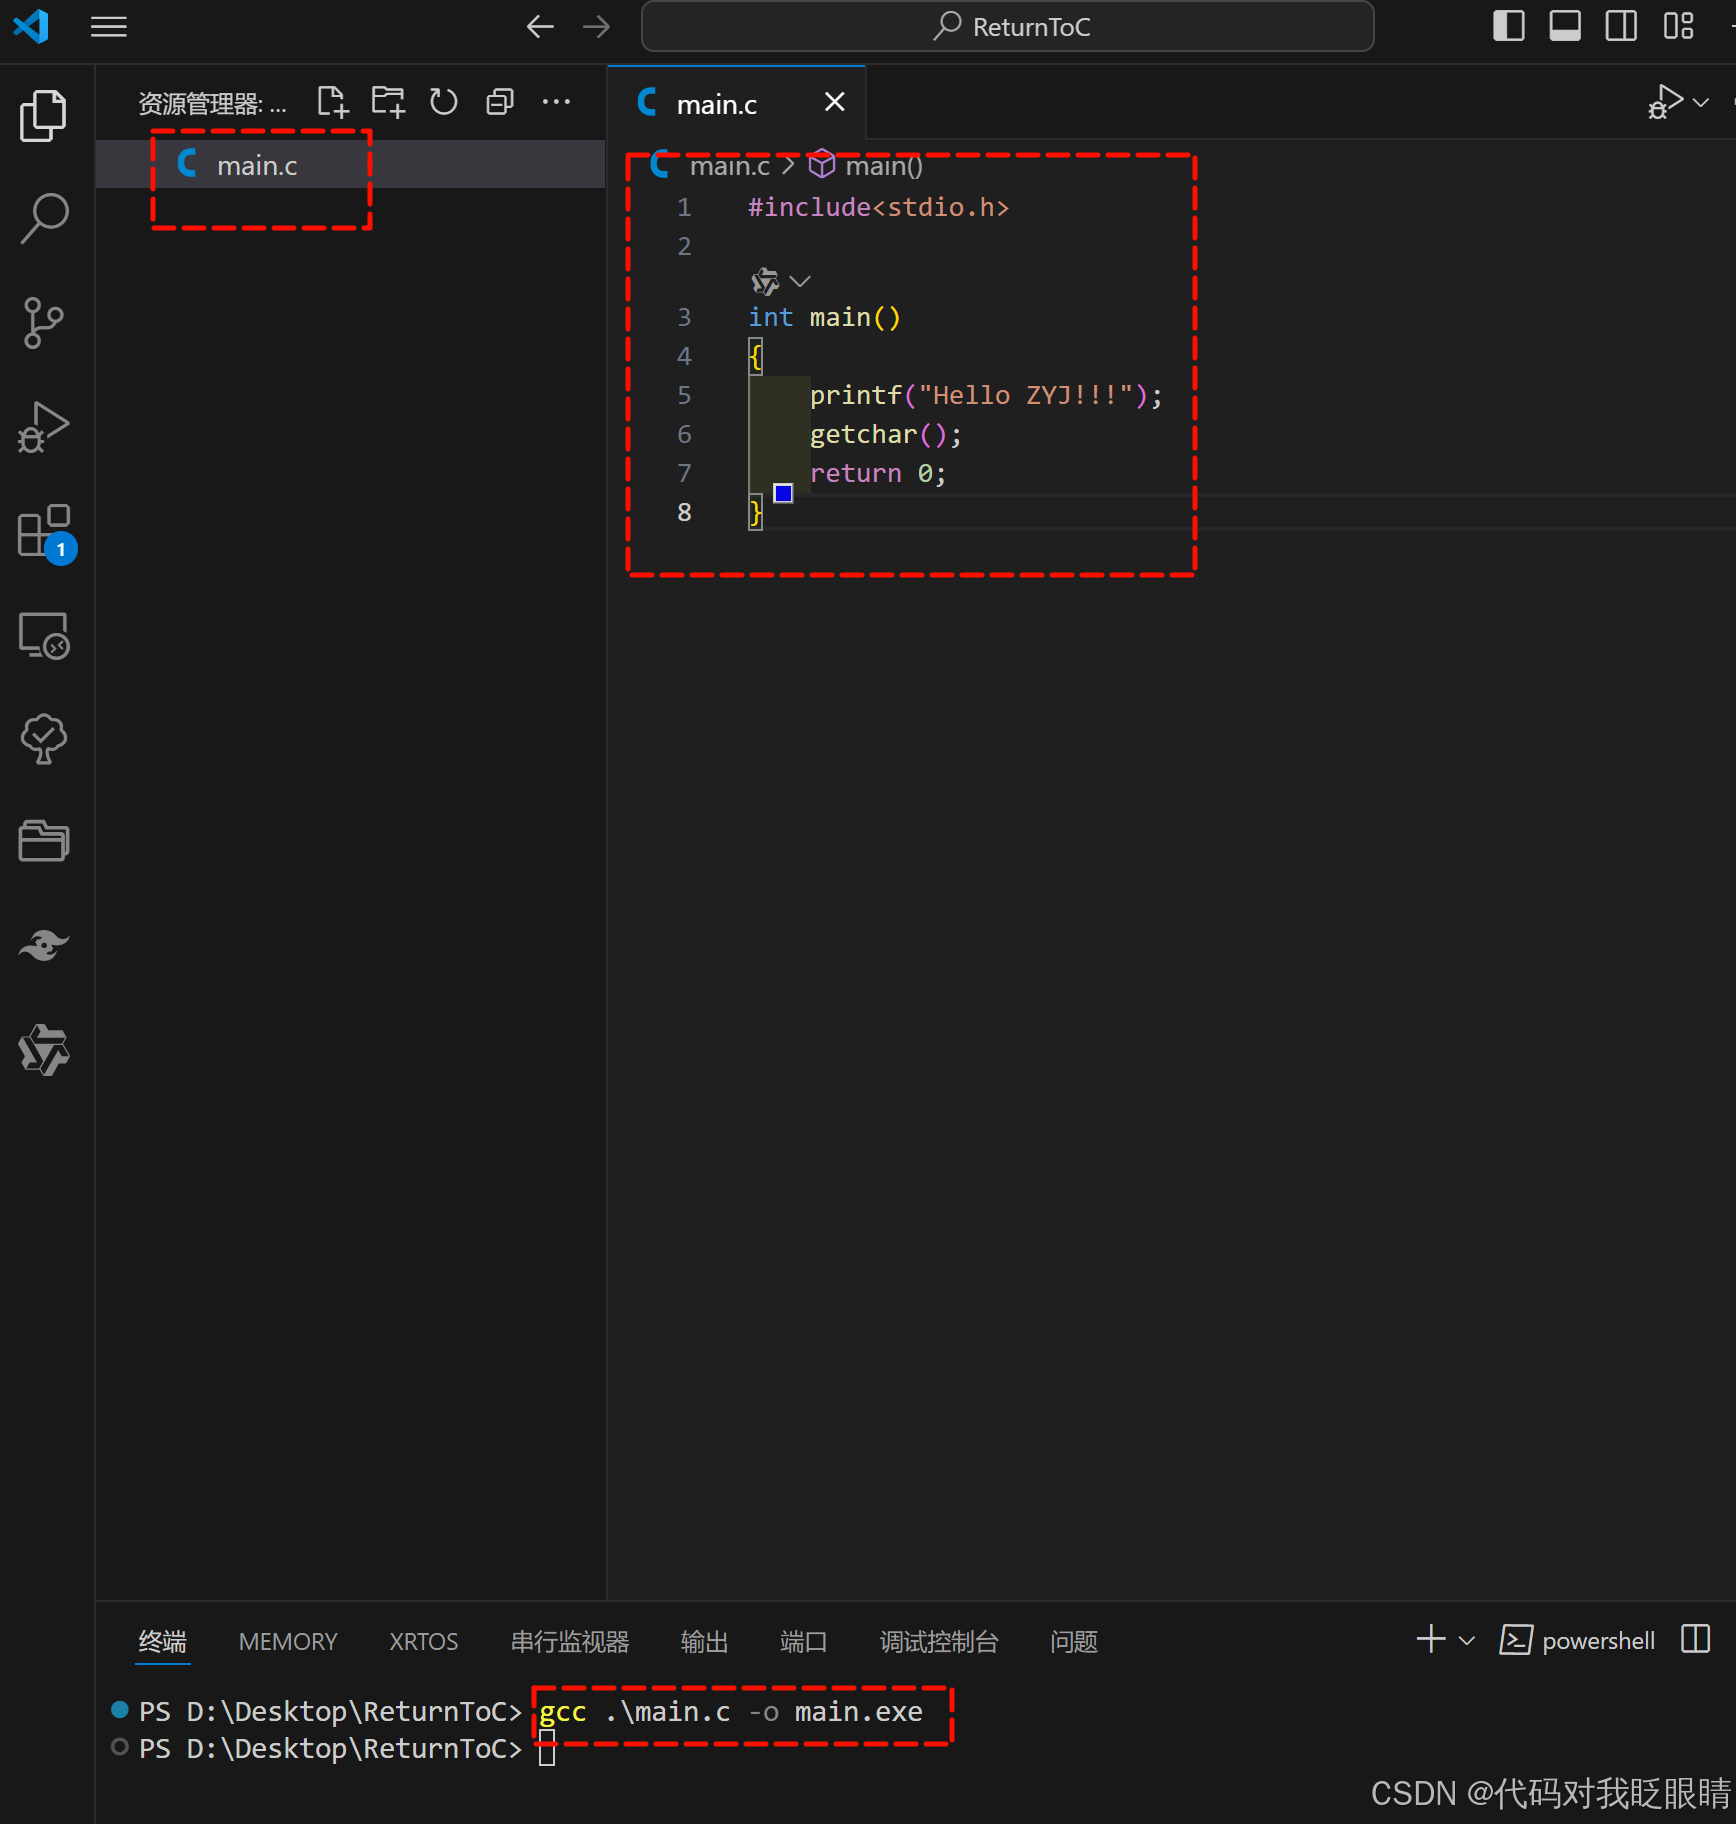Click the blue color square in gutter

783,493
